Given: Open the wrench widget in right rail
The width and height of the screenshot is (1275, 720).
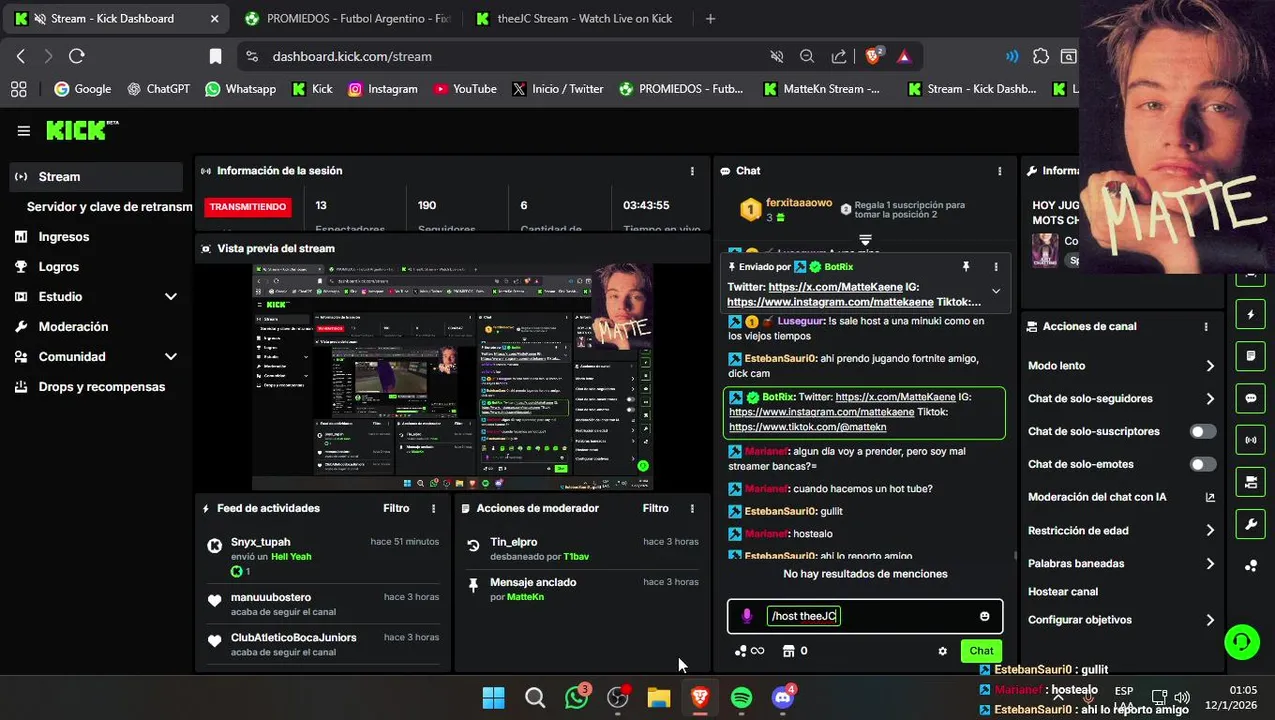Looking at the screenshot, I should click(x=1250, y=524).
